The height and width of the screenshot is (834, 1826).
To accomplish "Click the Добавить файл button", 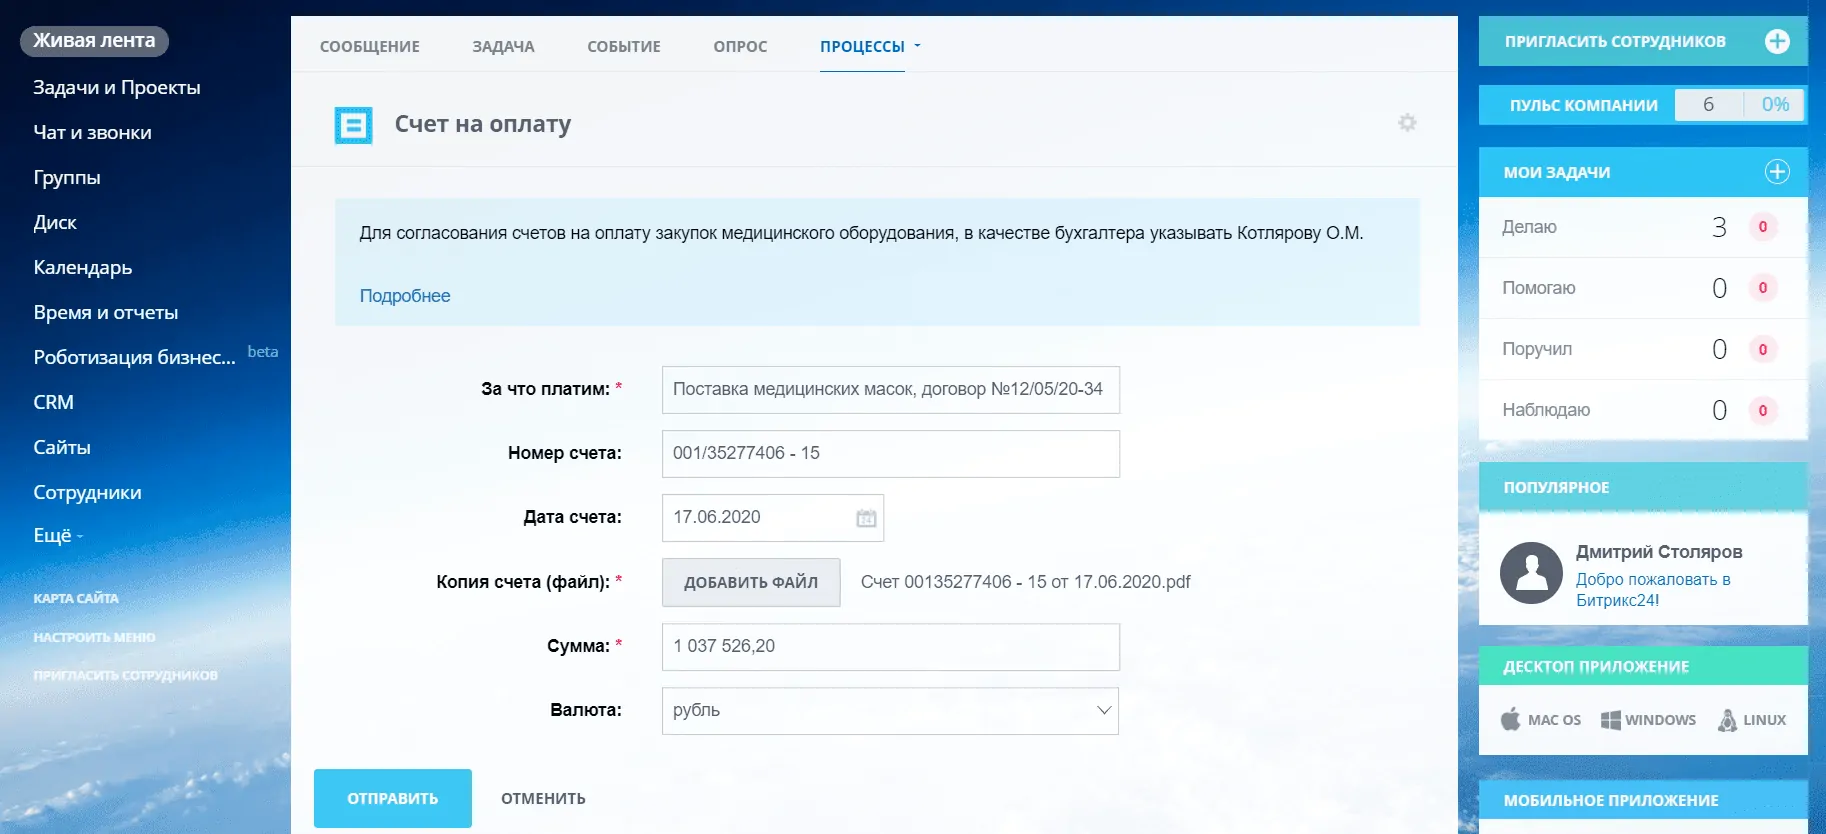I will [x=750, y=583].
